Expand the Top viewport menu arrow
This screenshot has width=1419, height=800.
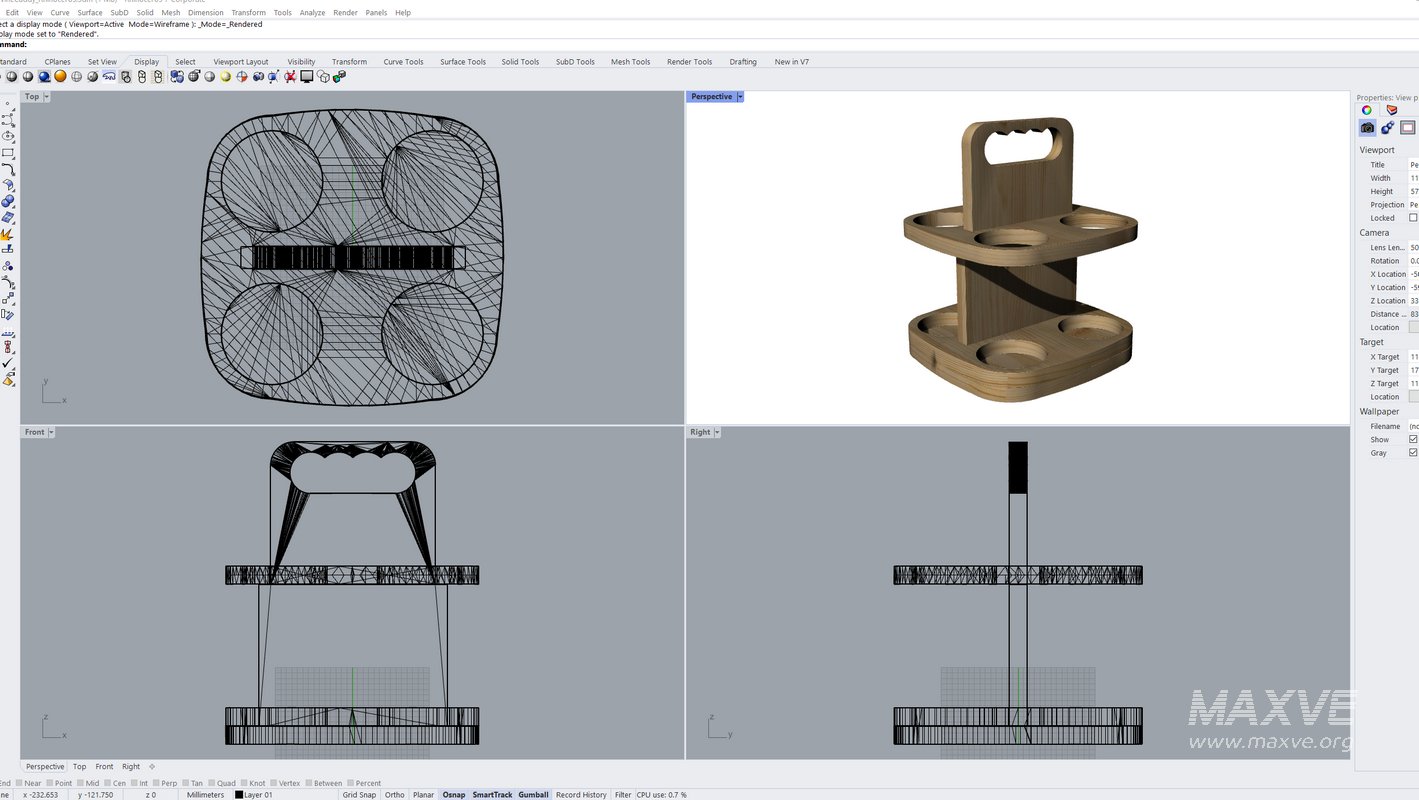[47, 97]
